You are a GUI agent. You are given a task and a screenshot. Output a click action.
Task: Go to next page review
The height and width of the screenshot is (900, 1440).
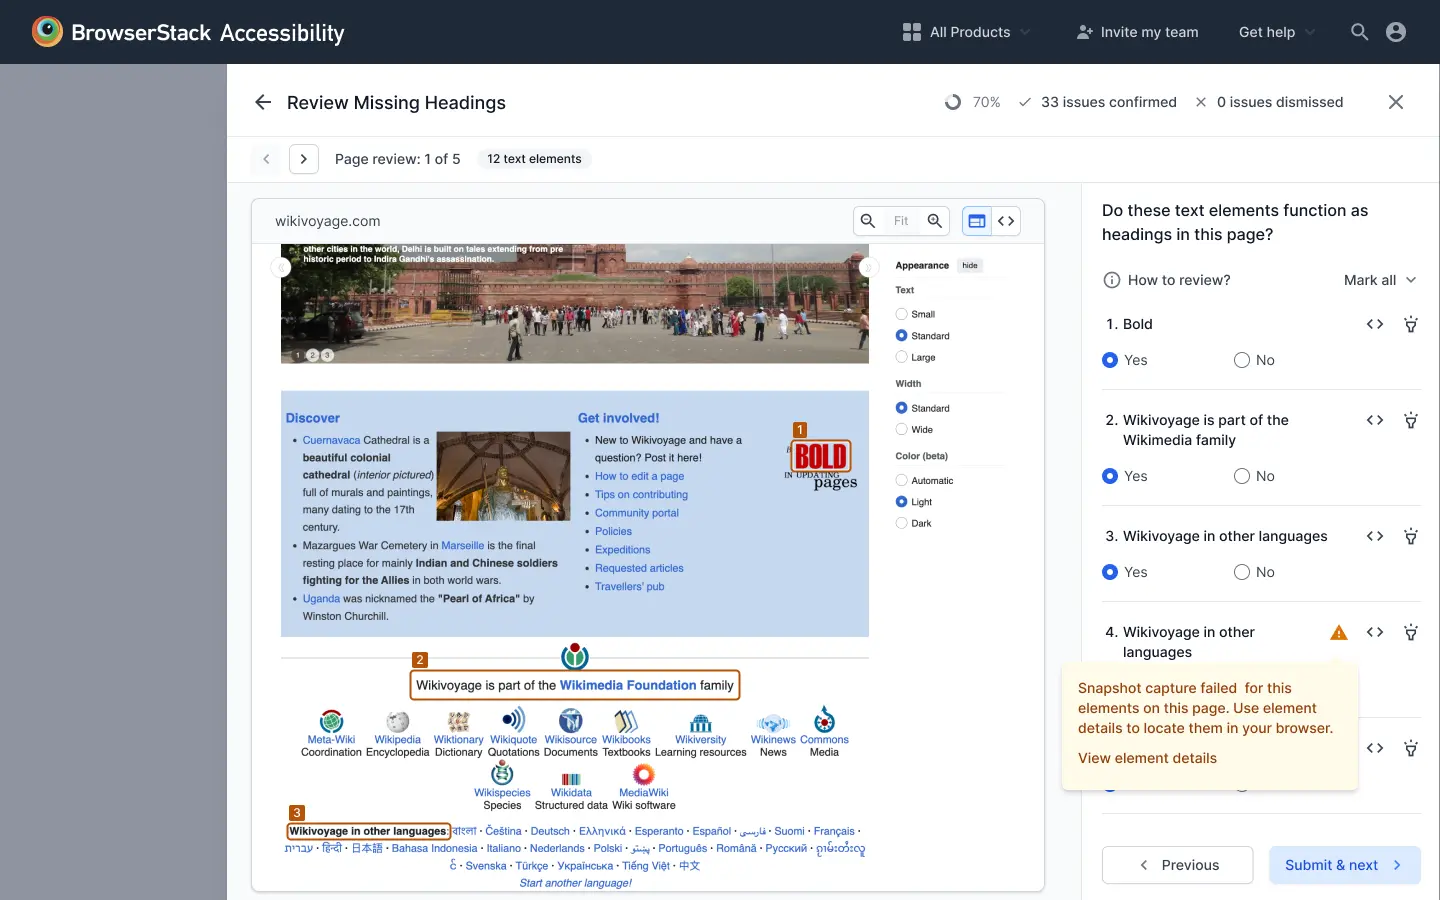[x=304, y=159]
